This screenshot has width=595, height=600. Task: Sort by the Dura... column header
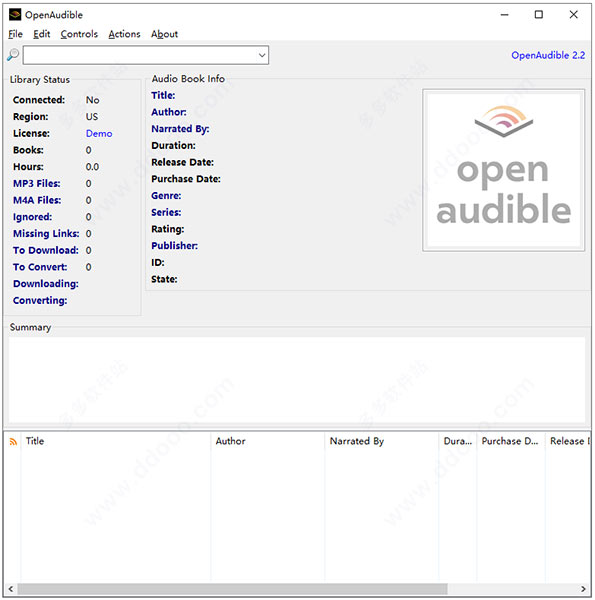(x=458, y=441)
